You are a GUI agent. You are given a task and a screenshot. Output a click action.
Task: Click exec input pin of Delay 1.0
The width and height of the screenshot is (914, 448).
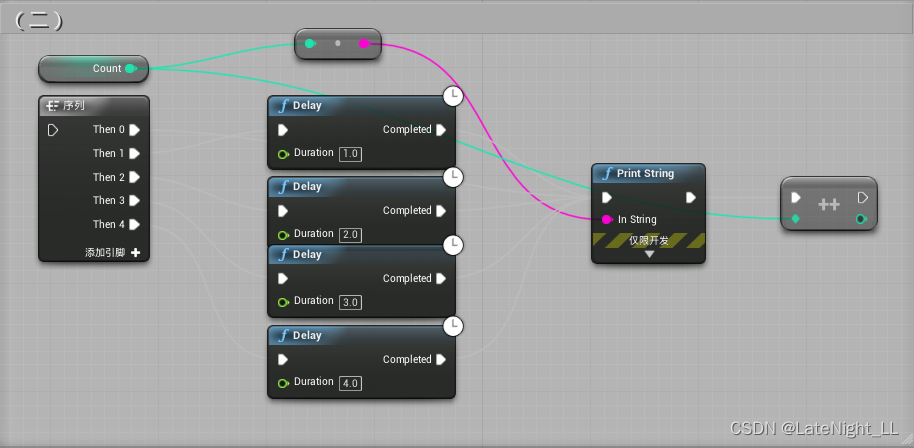tap(283, 130)
